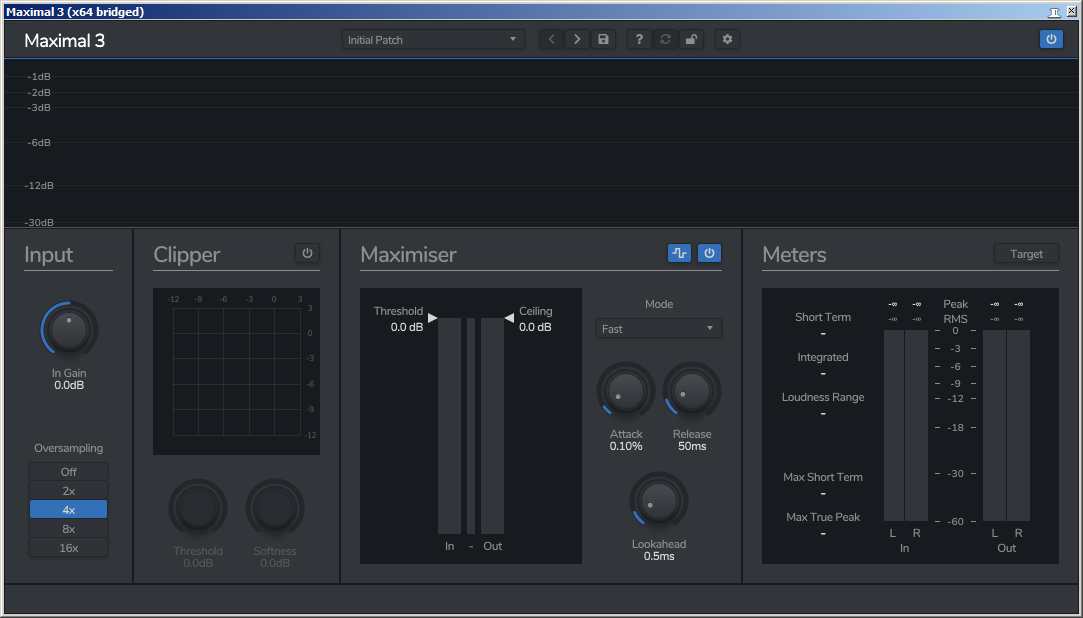Click the pin icon in the title bar
The height and width of the screenshot is (618, 1083).
click(x=1054, y=12)
